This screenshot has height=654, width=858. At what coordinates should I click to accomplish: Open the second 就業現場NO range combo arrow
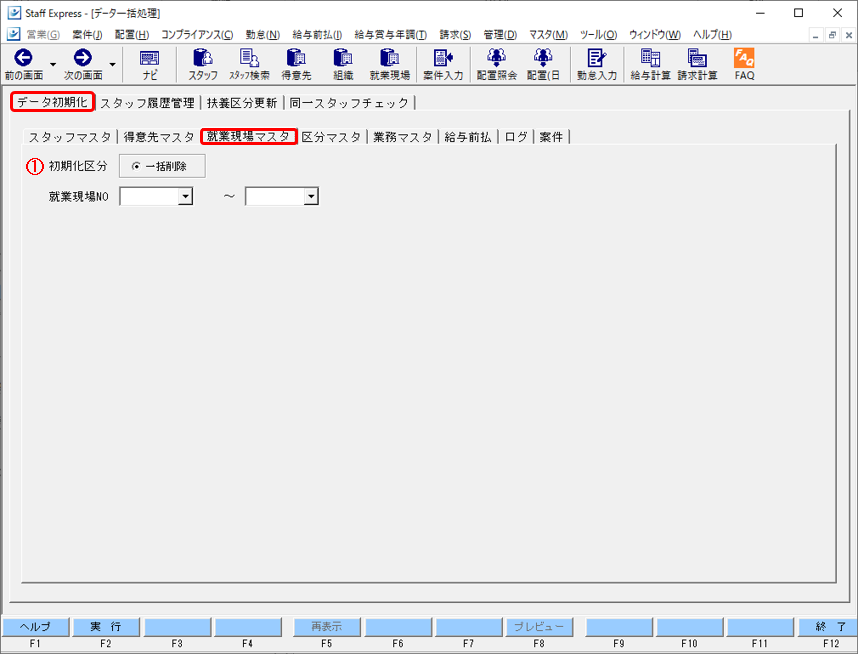click(x=311, y=196)
